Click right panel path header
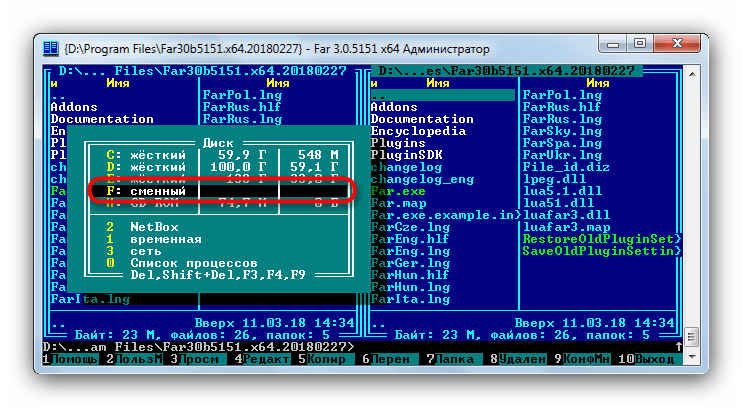The height and width of the screenshot is (408, 743). tap(506, 71)
